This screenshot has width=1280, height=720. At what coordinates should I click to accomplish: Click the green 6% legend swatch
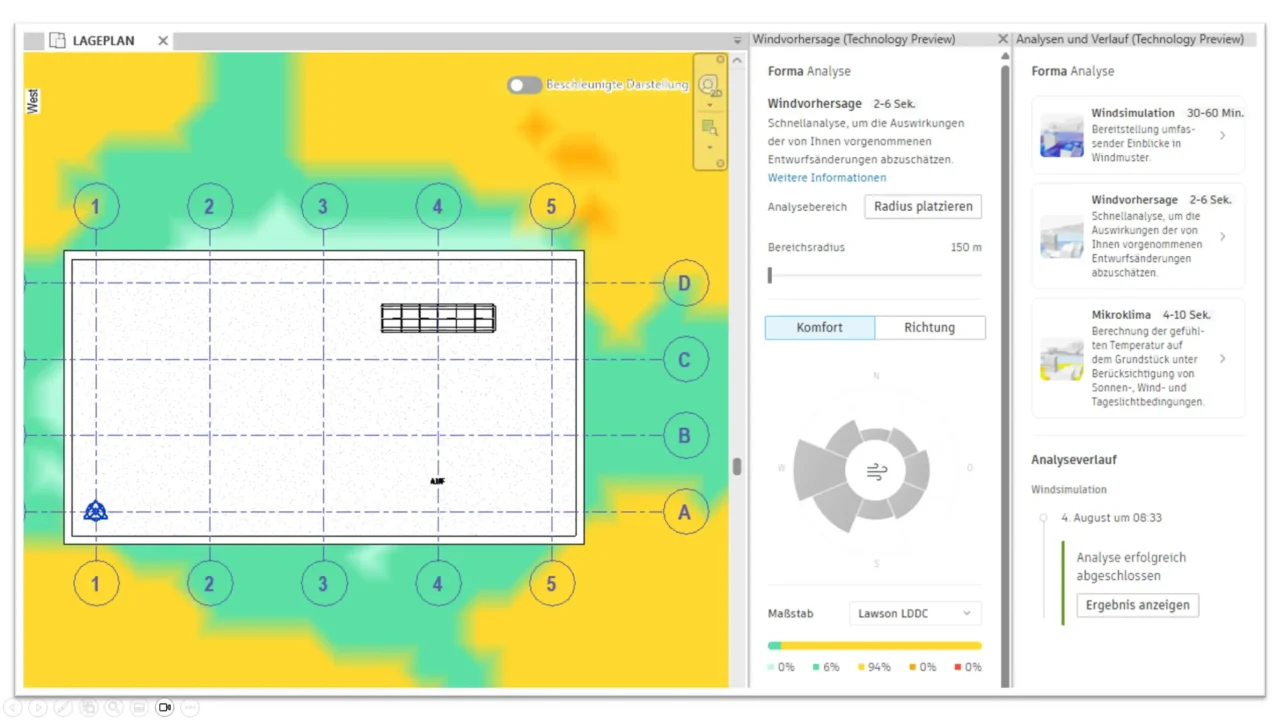[817, 667]
